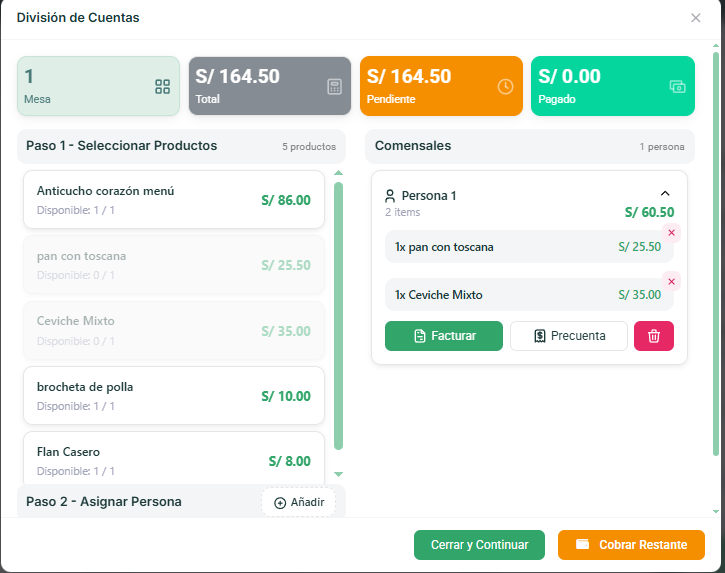Screen dimensions: 725x573
Task: Click the '5 productos' count label
Action: 309,147
